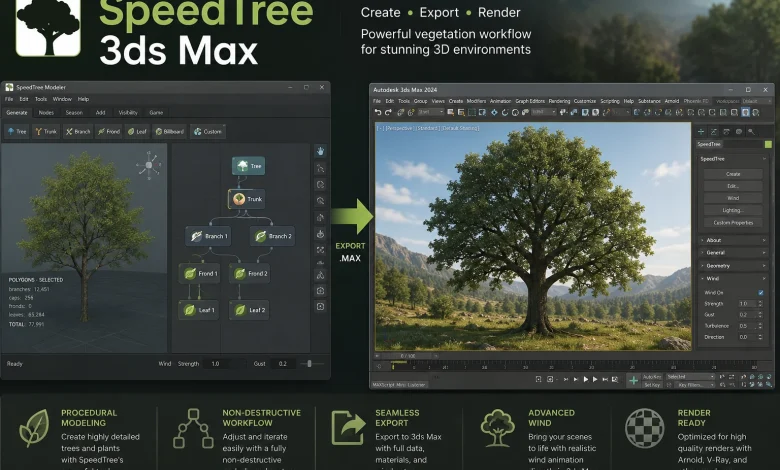Select the Frond 2 node
Viewport: 780px width, 470px height.
click(x=250, y=274)
